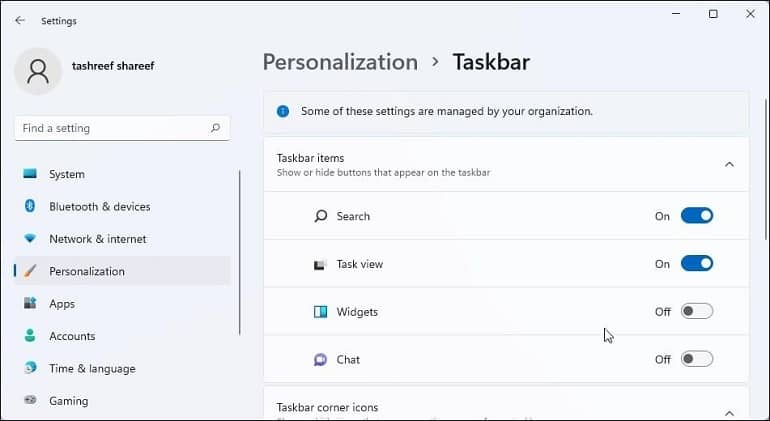Close the Settings window
The height and width of the screenshot is (421, 770).
coord(750,14)
